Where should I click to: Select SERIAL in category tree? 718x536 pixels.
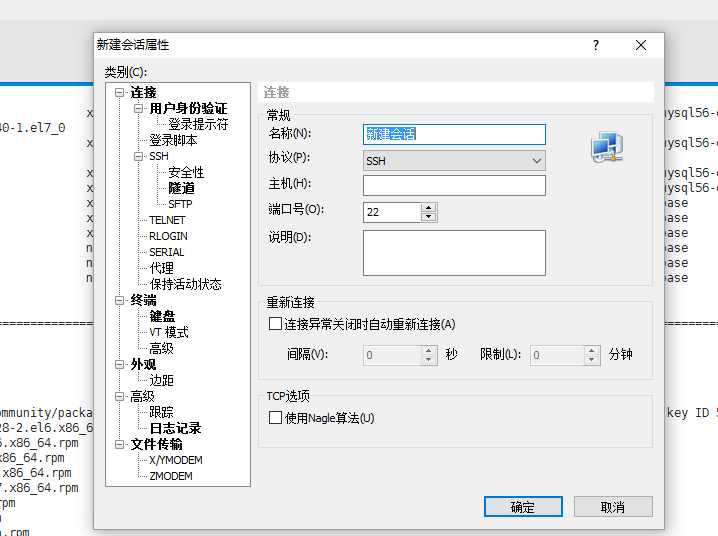pos(166,252)
